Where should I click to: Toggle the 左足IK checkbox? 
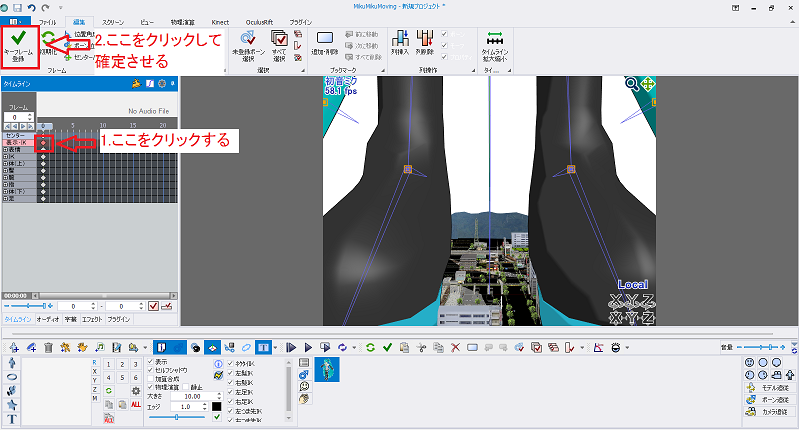click(230, 392)
